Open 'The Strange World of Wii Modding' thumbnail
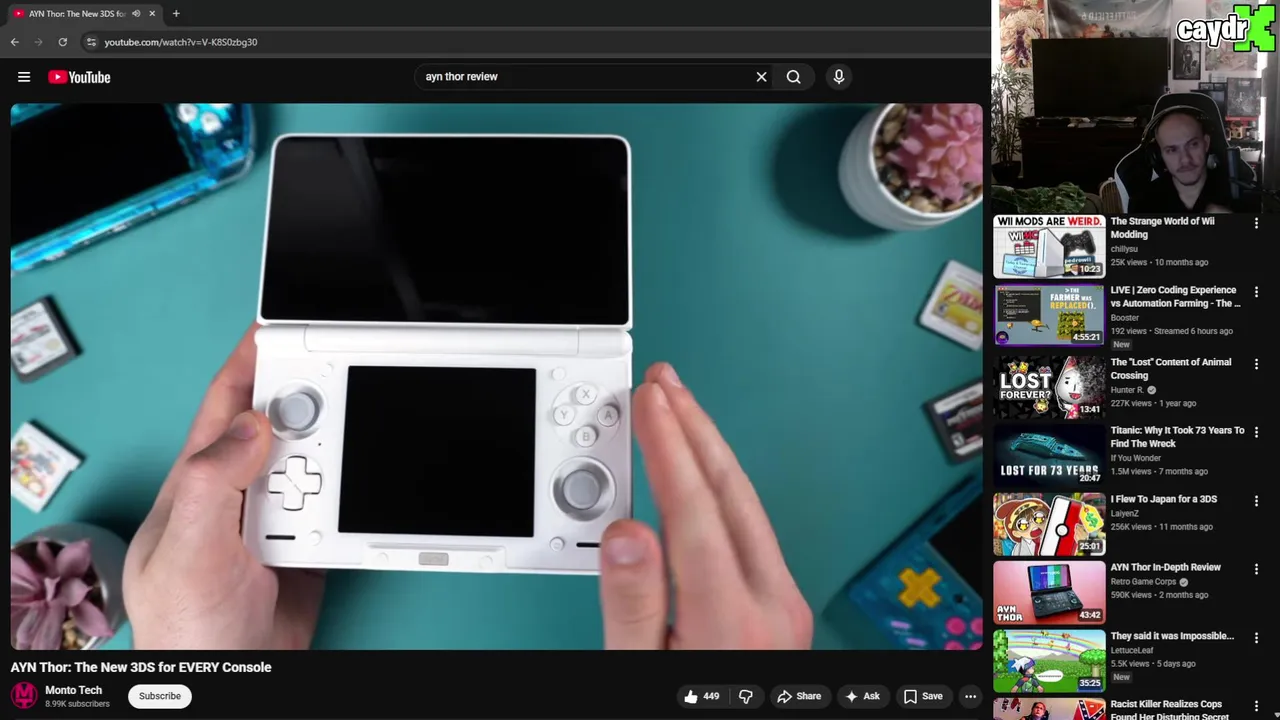 (1049, 247)
